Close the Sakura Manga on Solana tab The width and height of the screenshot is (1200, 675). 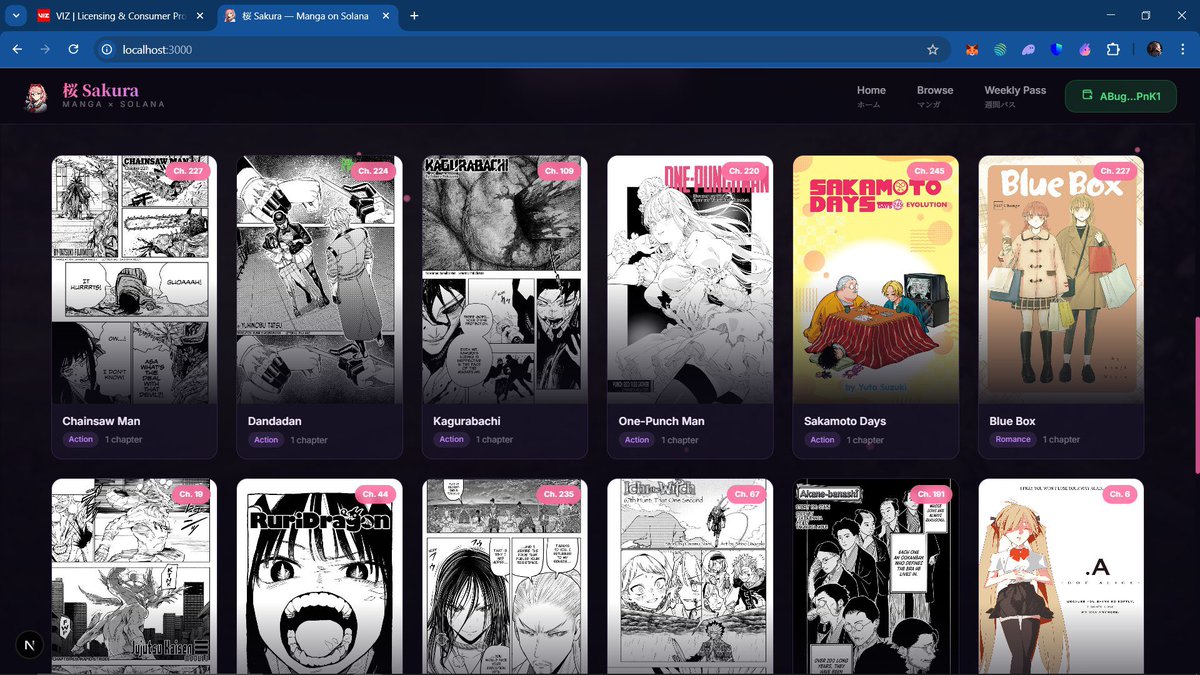click(388, 16)
